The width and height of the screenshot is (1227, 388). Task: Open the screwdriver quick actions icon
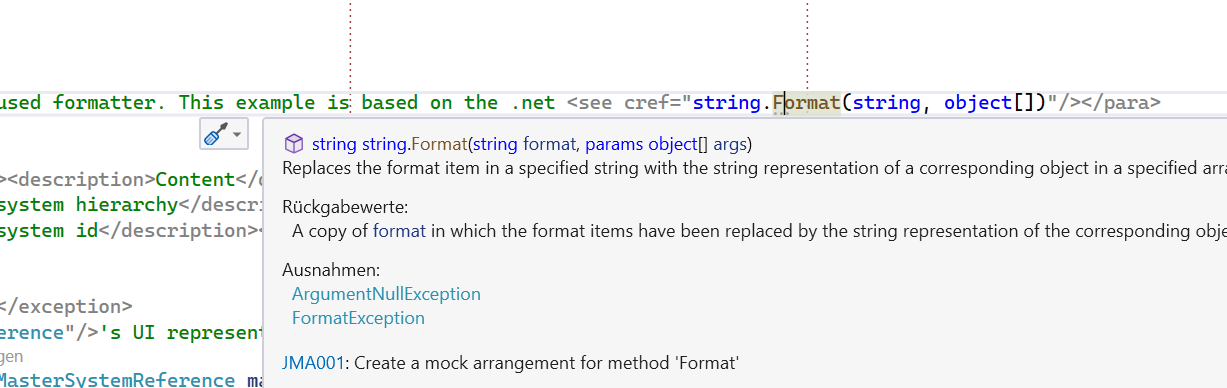tap(215, 134)
